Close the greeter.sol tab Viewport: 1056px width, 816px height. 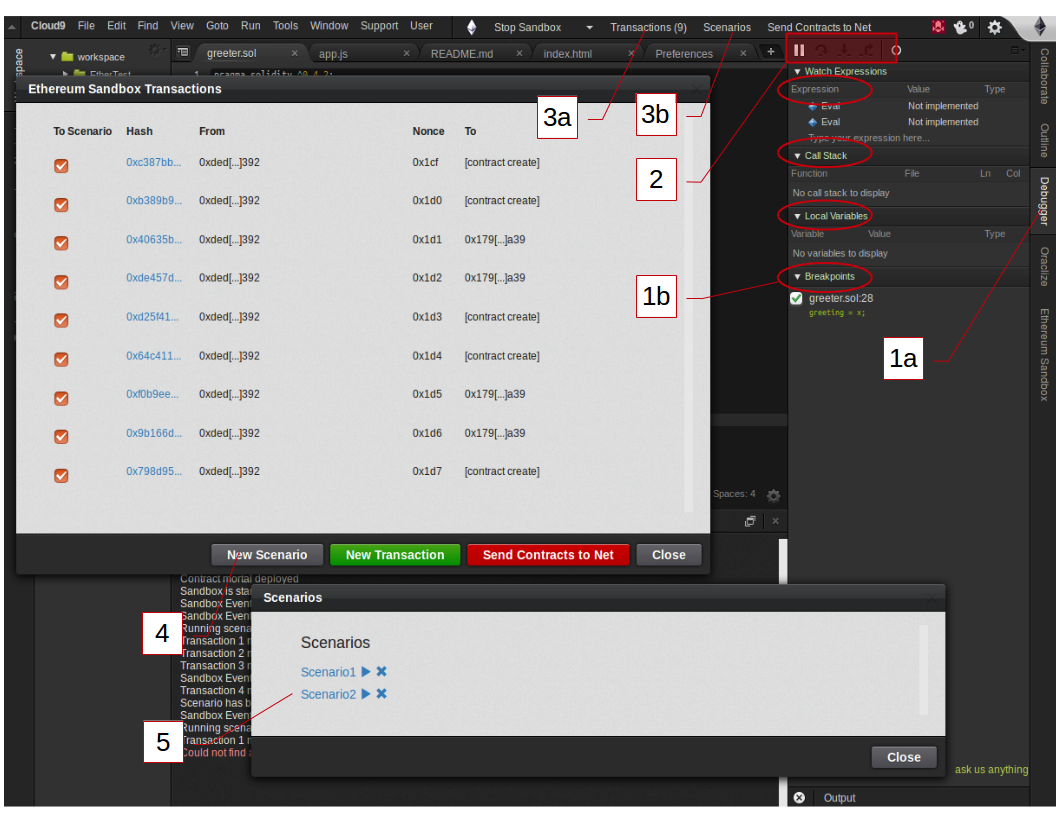point(294,53)
